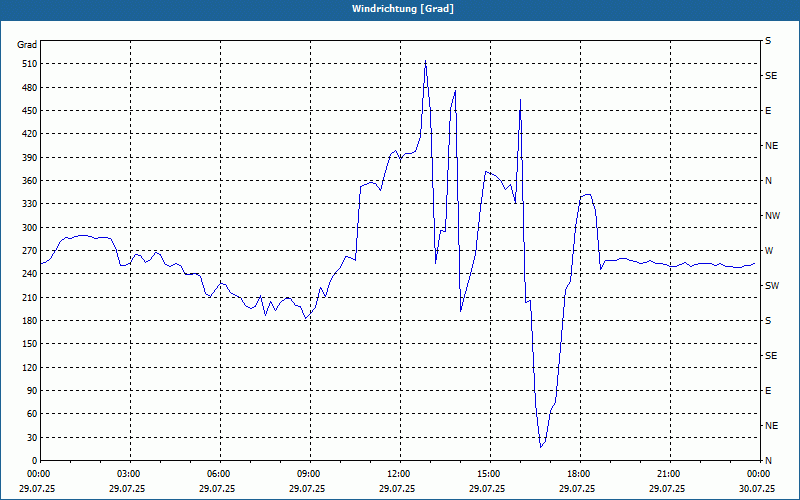Click the 29.07.25 date under 03:00
The height and width of the screenshot is (500, 800).
click(127, 488)
